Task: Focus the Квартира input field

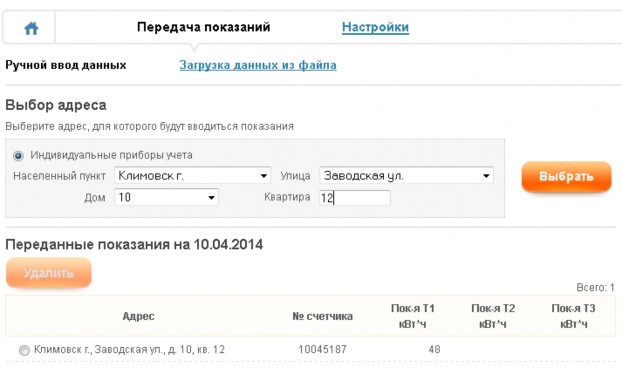Action: point(355,198)
